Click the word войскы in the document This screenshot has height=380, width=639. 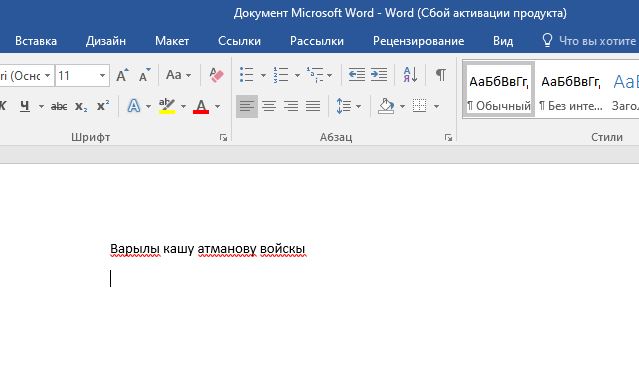(x=282, y=249)
